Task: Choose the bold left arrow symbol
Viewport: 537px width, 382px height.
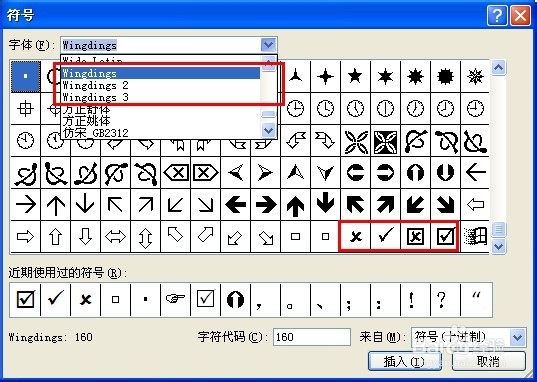Action: coord(236,205)
